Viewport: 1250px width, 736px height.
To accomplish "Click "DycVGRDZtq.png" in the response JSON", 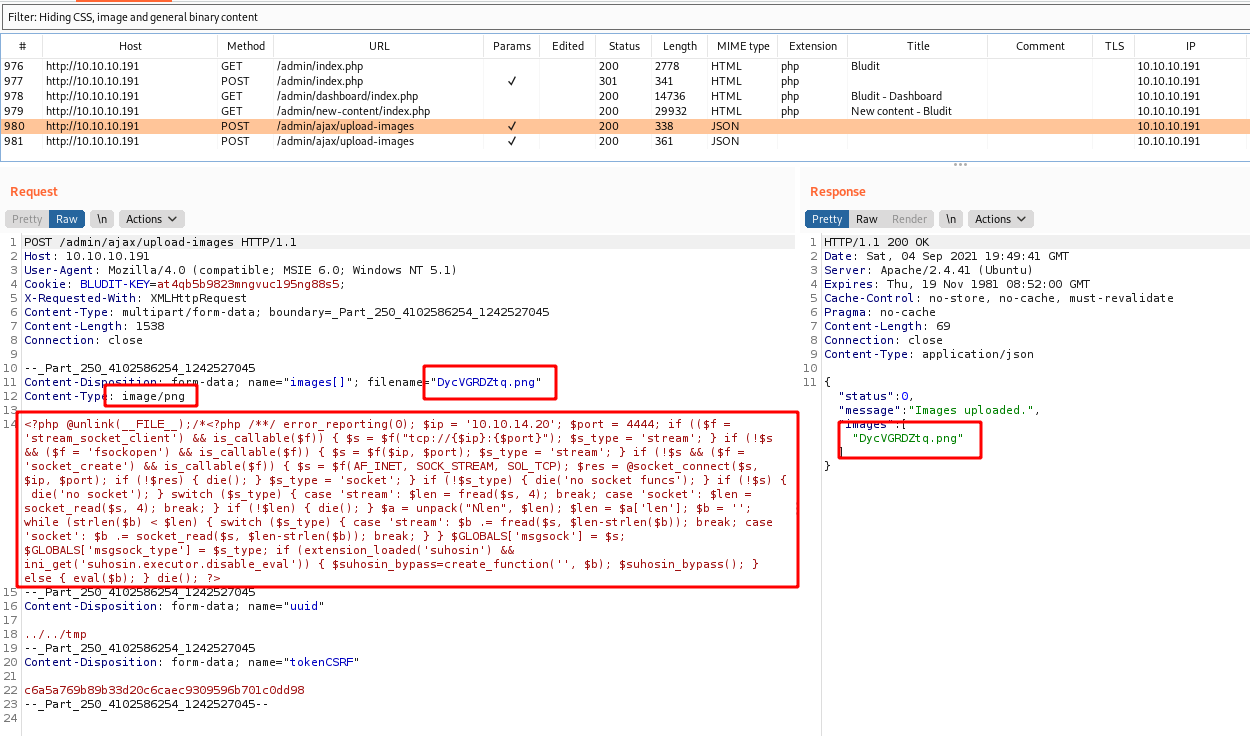I will [x=907, y=438].
